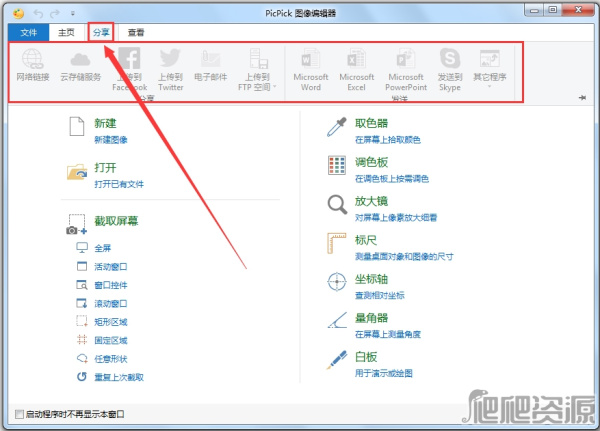This screenshot has width=600, height=431.
Task: Click the Open (打开) folder icon
Action: [x=77, y=172]
